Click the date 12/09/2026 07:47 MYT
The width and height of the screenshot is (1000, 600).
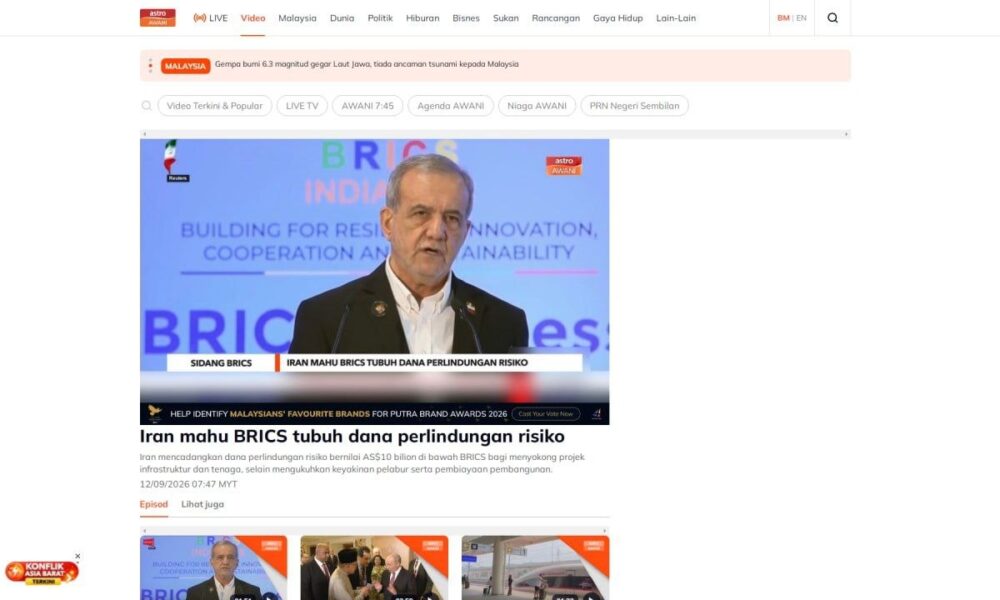pos(188,484)
